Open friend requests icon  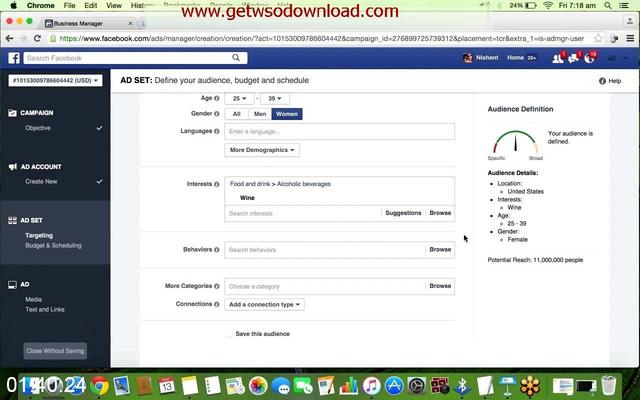click(558, 58)
